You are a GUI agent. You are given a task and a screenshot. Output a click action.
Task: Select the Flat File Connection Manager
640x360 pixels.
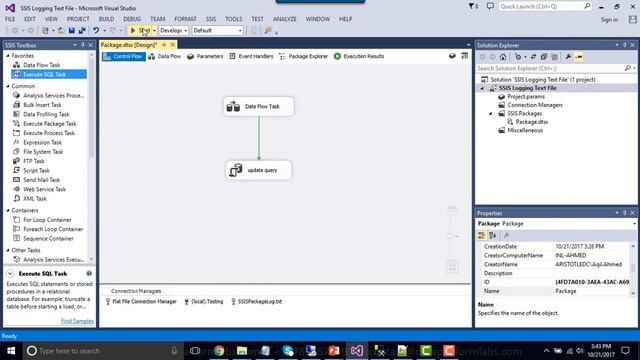pyautogui.click(x=141, y=302)
